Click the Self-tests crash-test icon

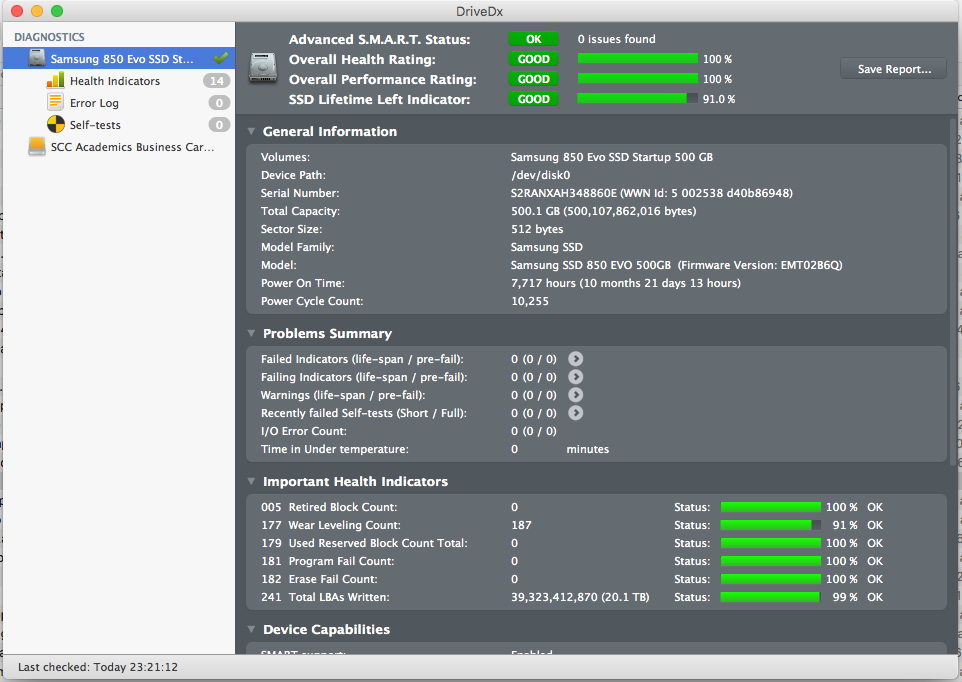[x=55, y=125]
